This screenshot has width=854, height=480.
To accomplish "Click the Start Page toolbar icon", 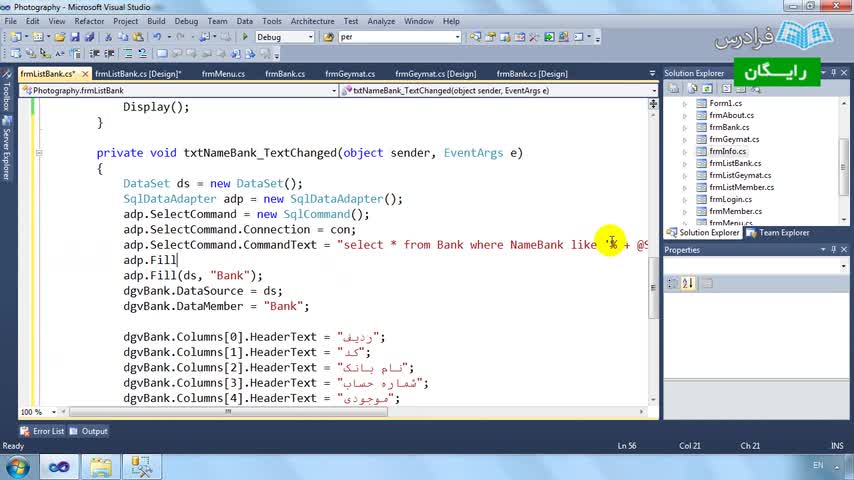I will tap(549, 37).
